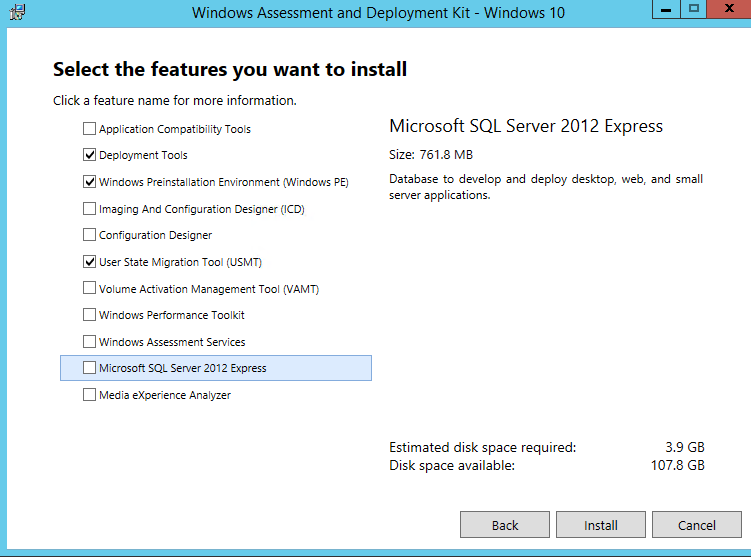Show info for Deployment Tools label
Screen dimensions: 751x558
coord(143,155)
